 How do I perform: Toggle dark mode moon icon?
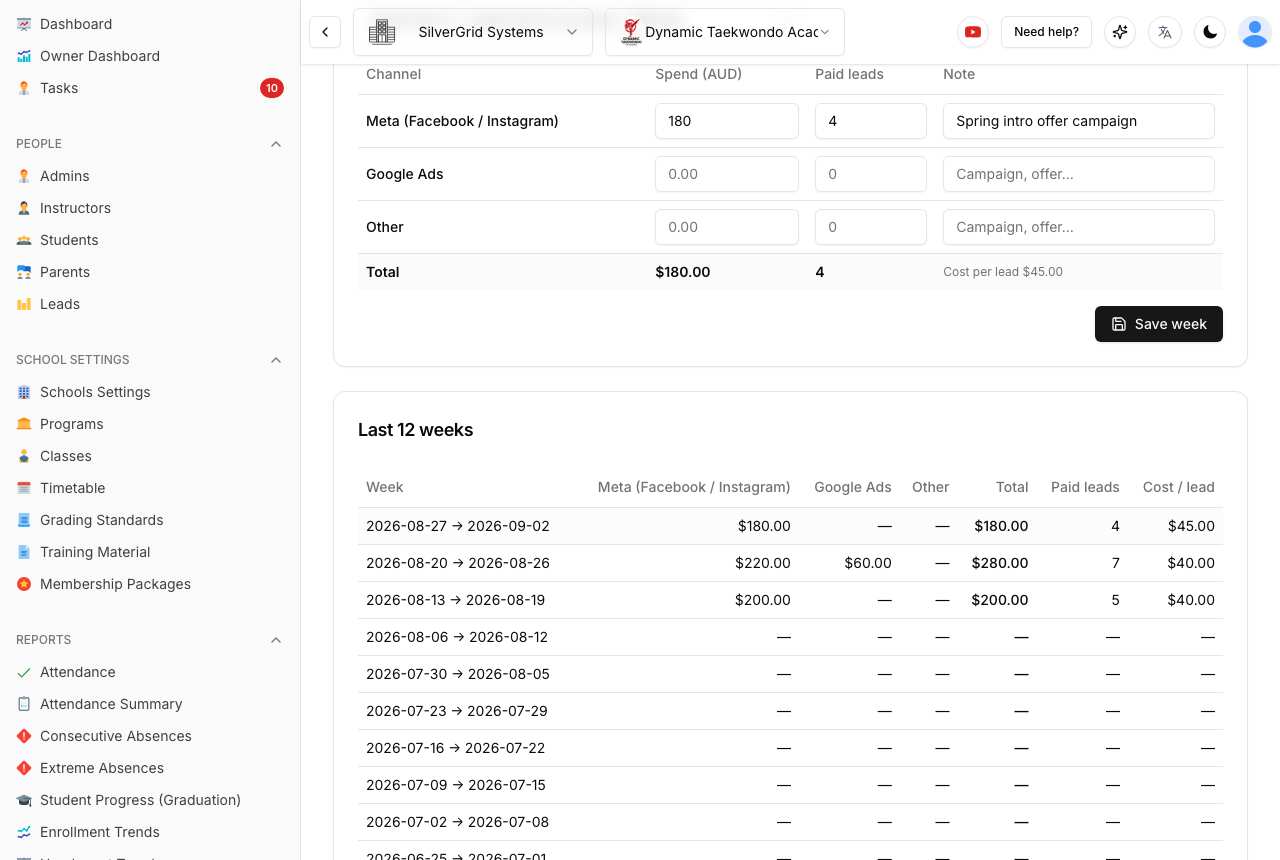pos(1210,32)
